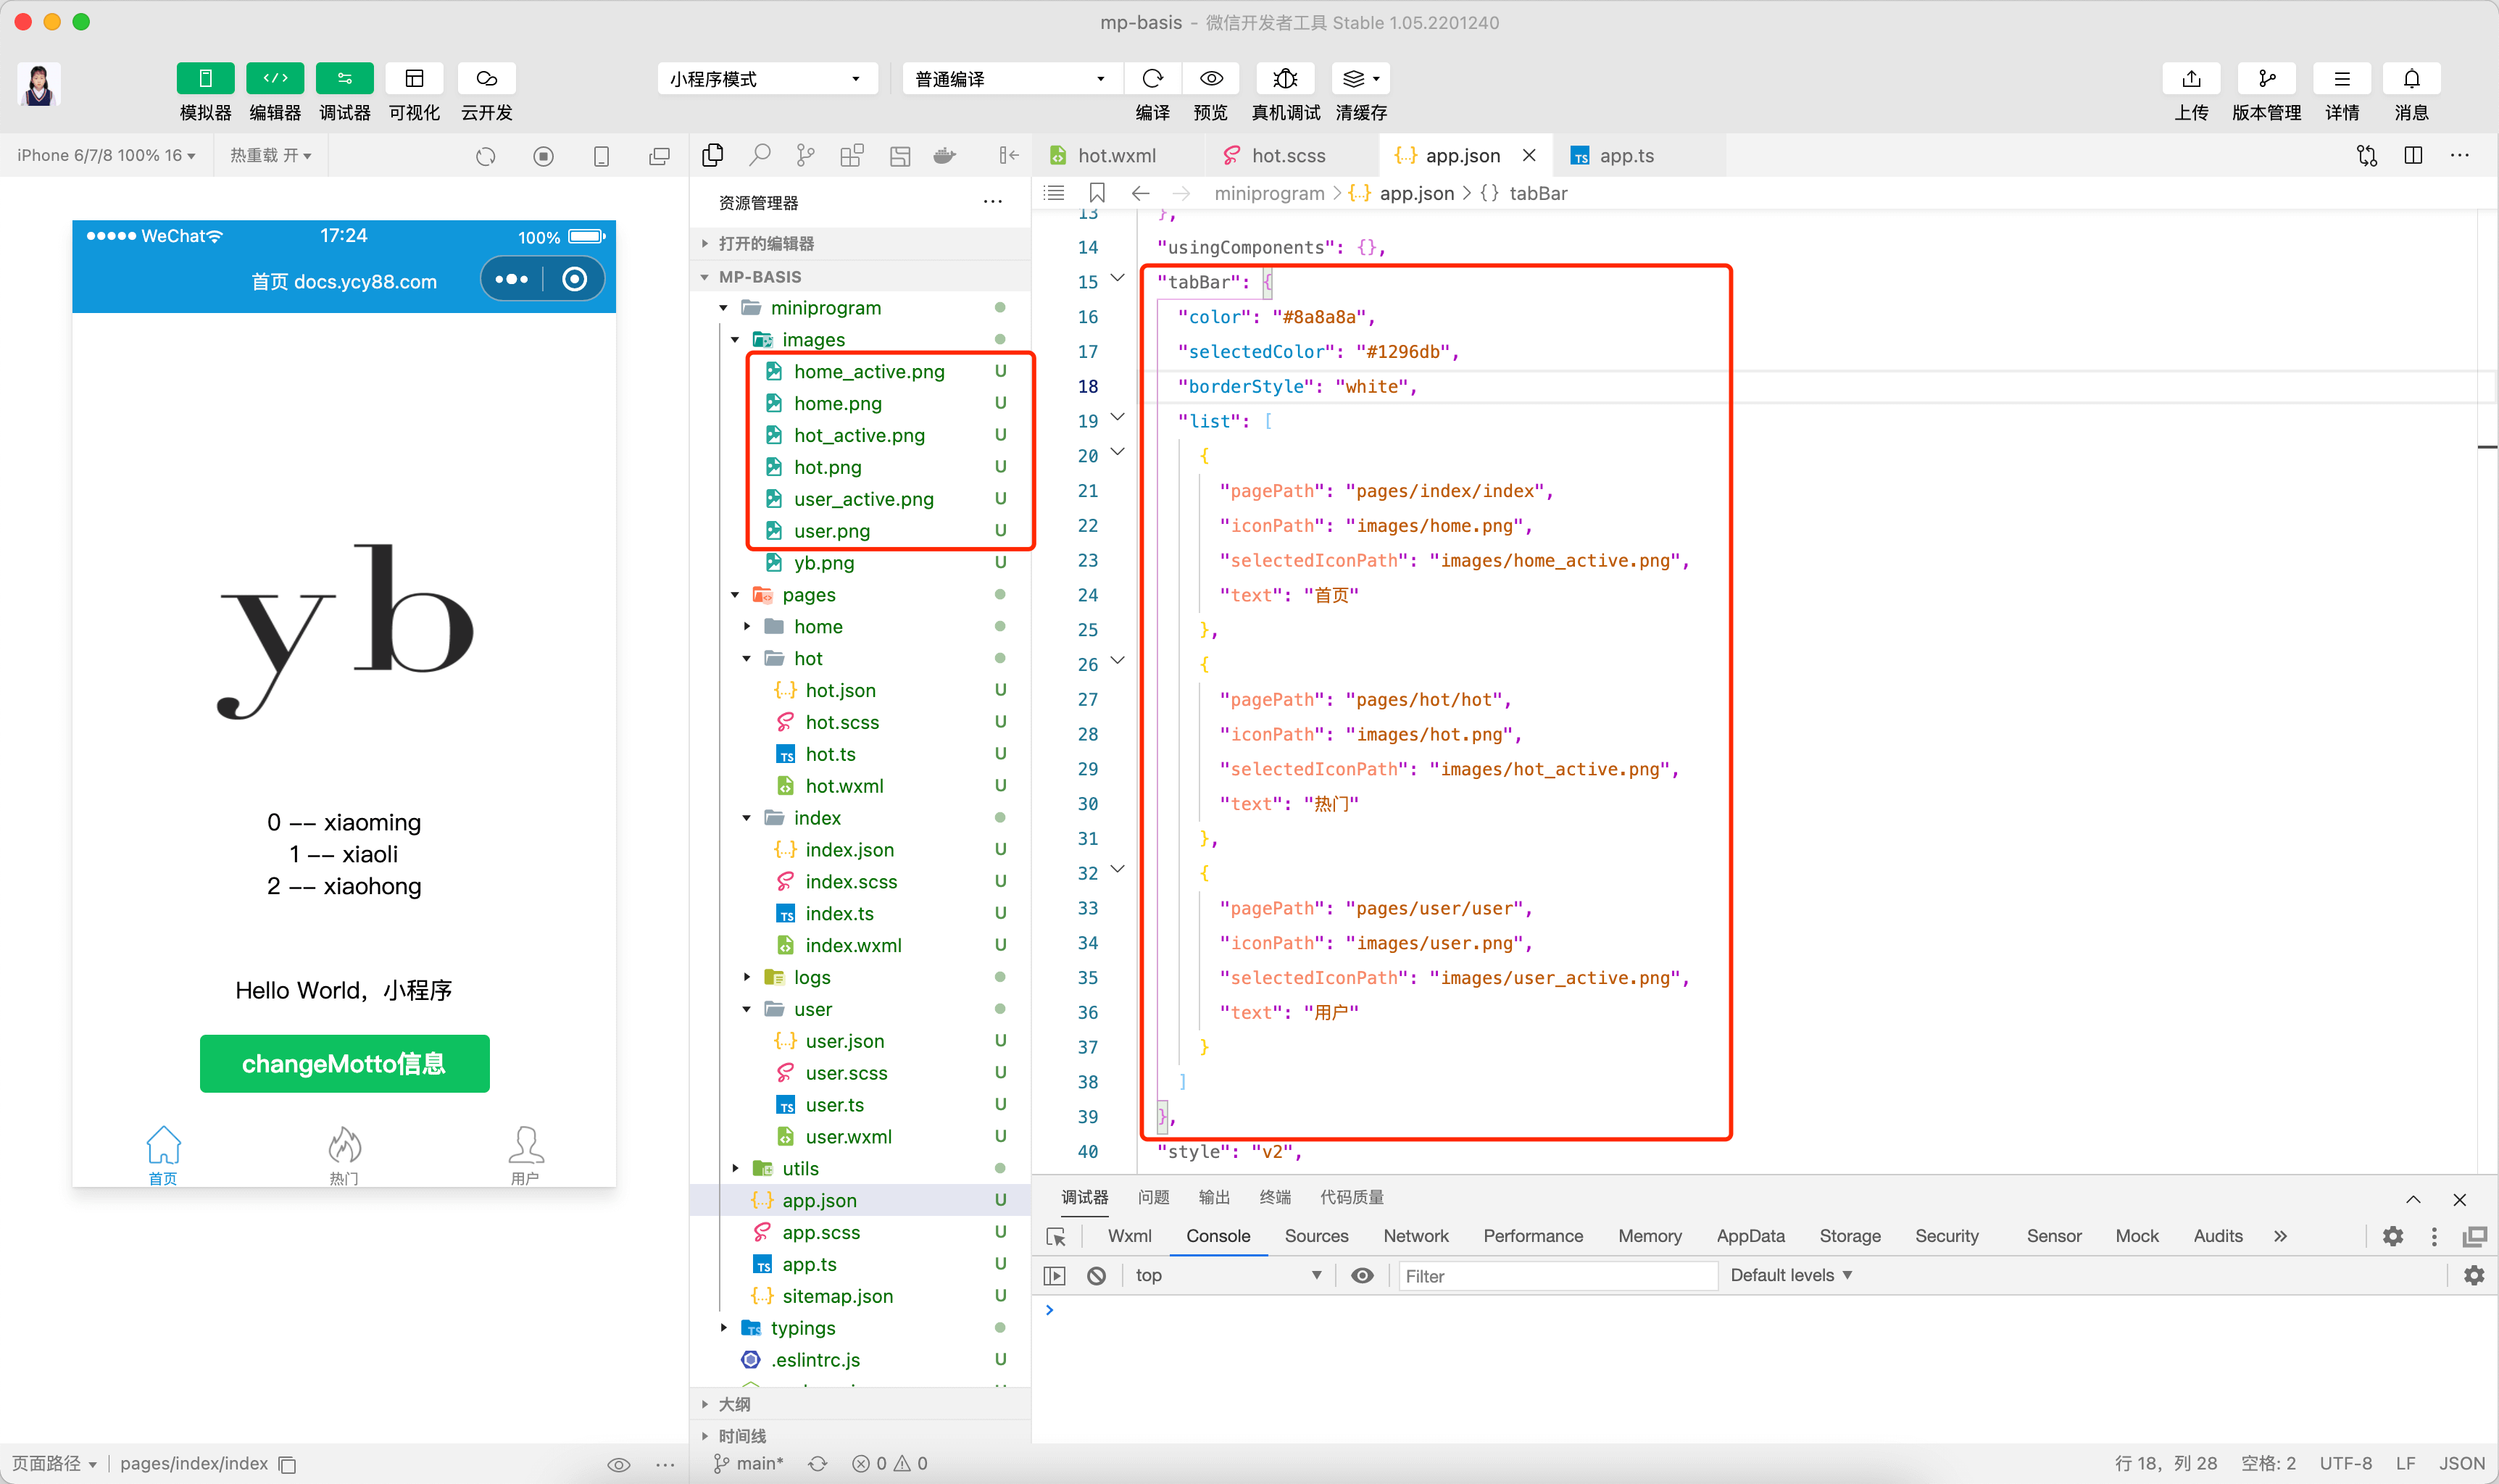Image resolution: width=2499 pixels, height=1484 pixels.
Task: Open the Default levels dropdown
Action: [1791, 1275]
